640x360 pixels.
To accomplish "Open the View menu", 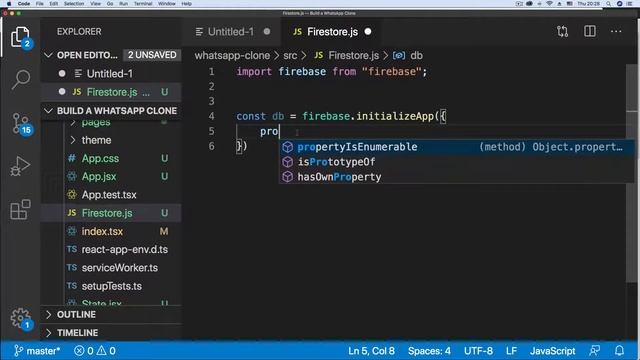I will coord(95,4).
